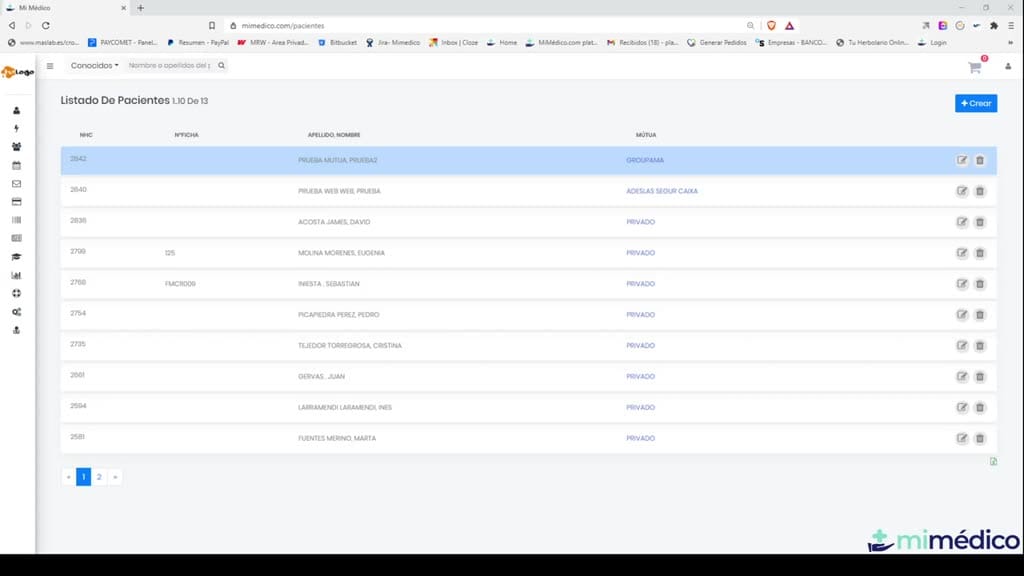This screenshot has height=576, width=1024.
Task: Click the lightning bolt sidebar icon
Action: click(16, 129)
